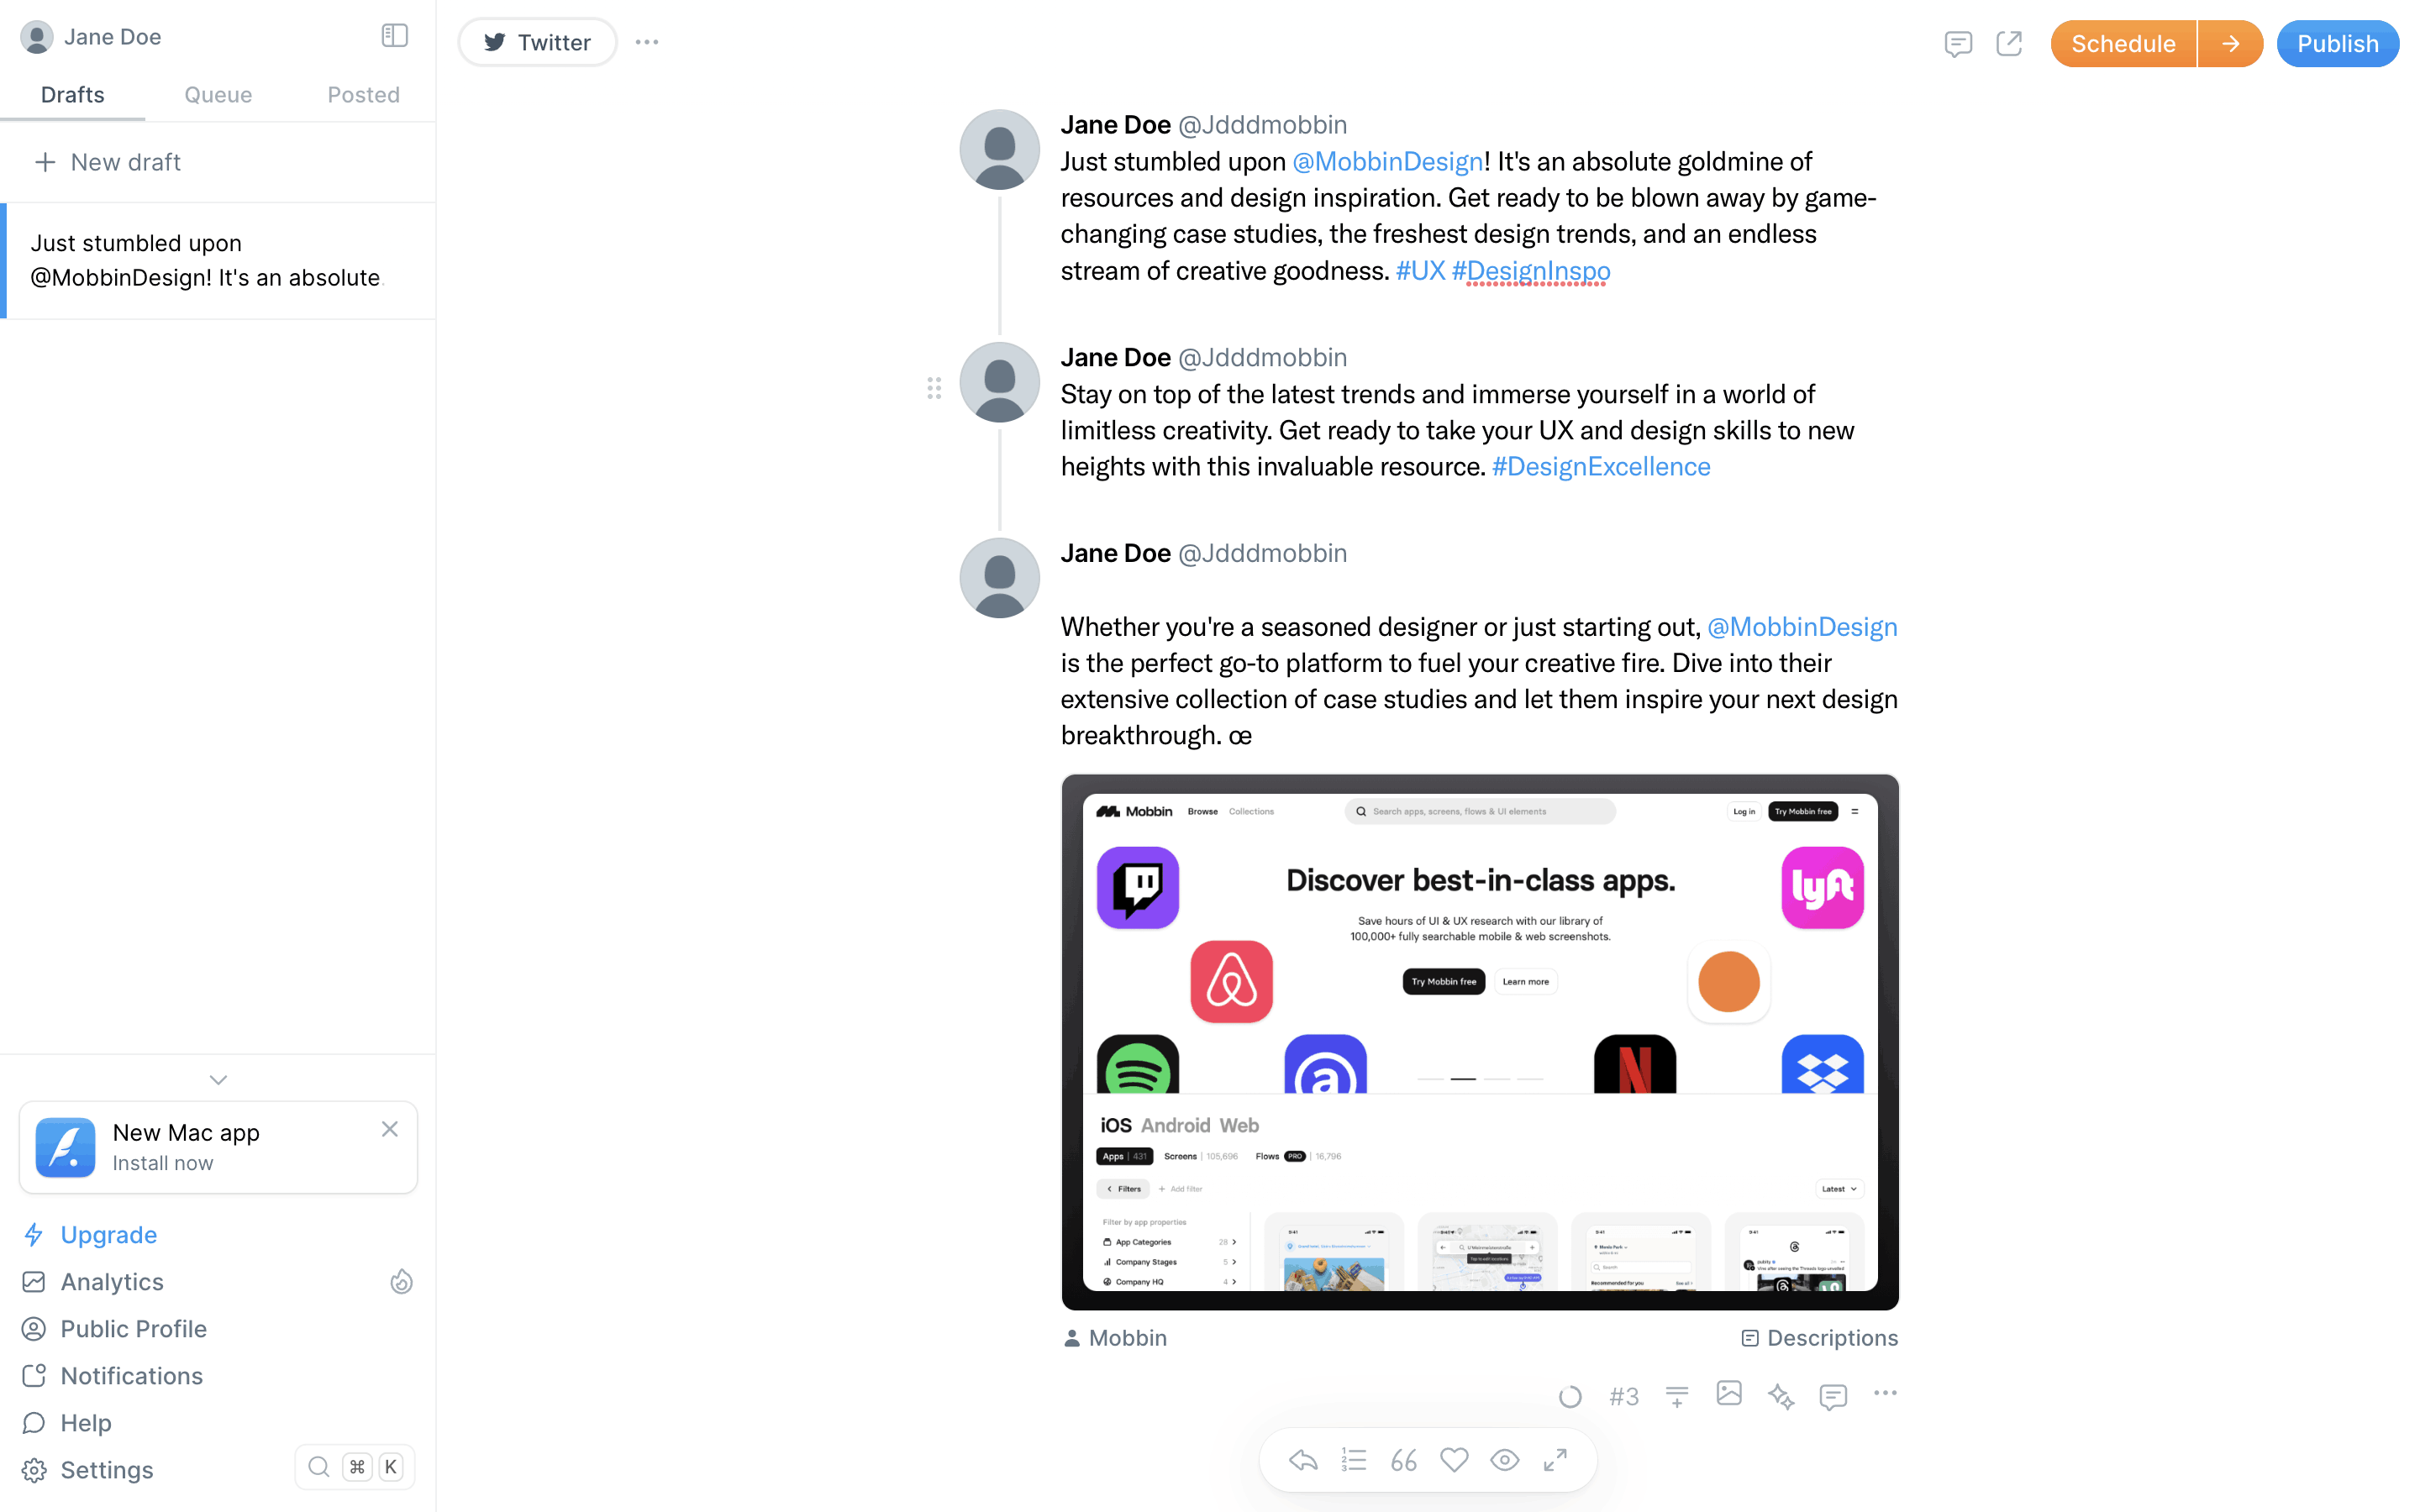Open the AI sparkle assist icon
Image resolution: width=2420 pixels, height=1512 pixels.
(x=1781, y=1396)
